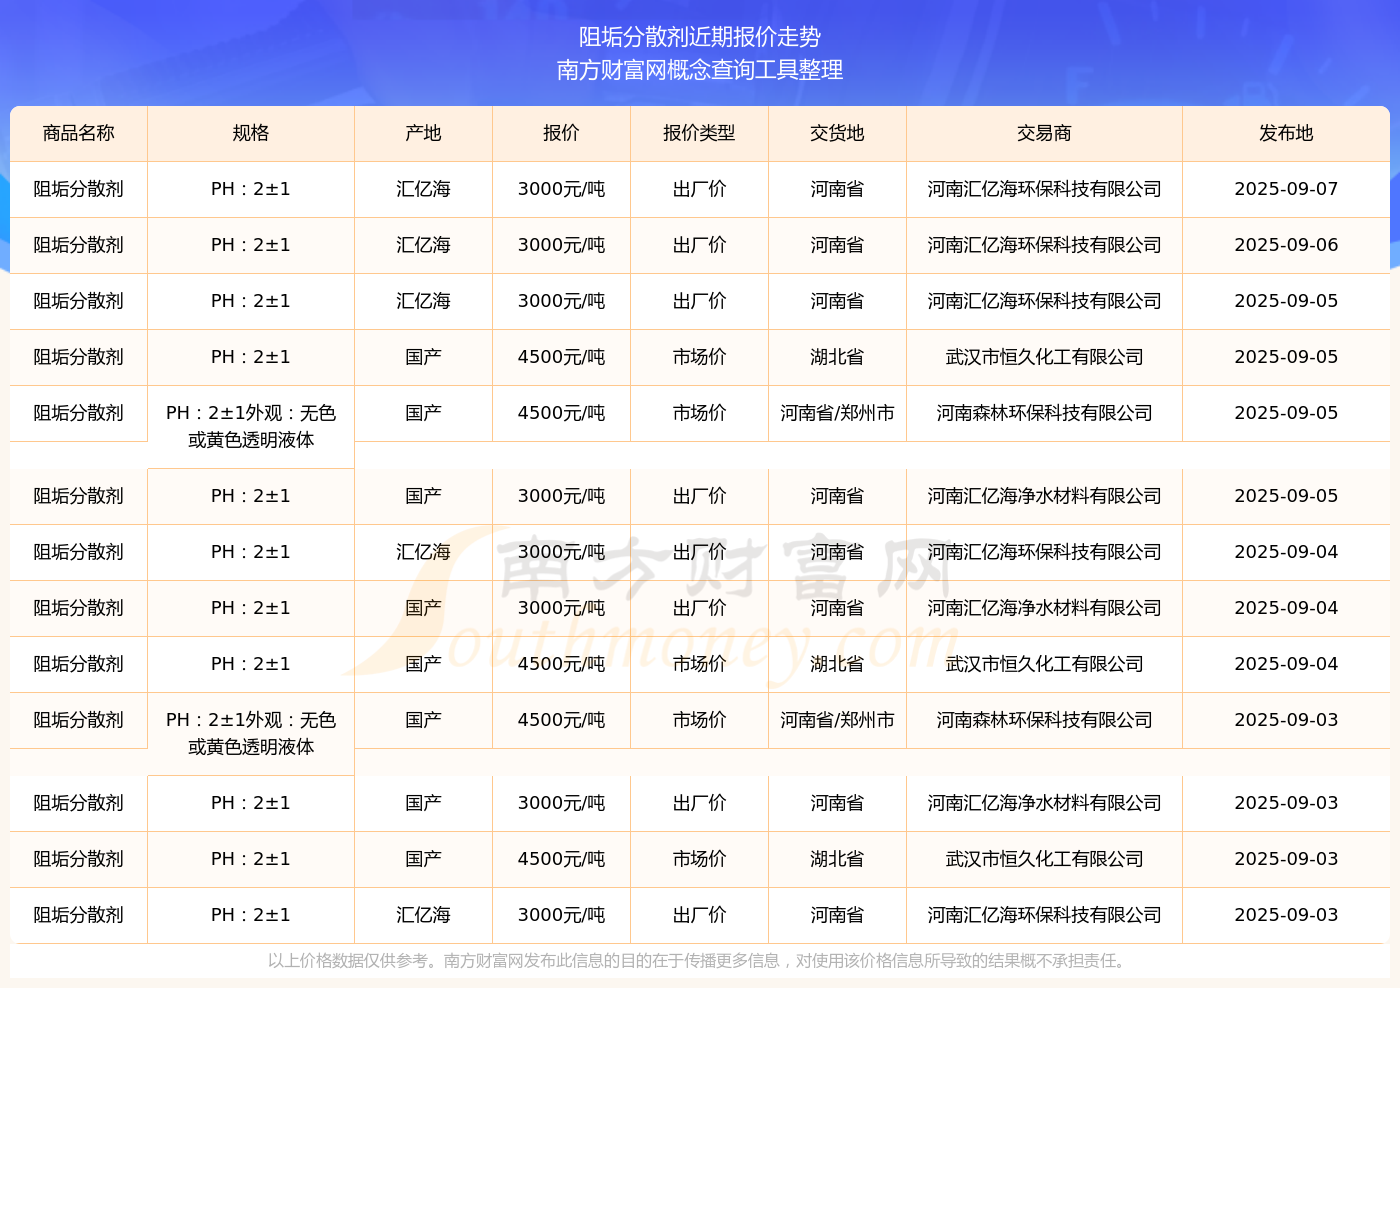Click 河南汇亿海环保科技有限公司 in the 2025-09-07 row
This screenshot has width=1400, height=1205.
[1044, 189]
